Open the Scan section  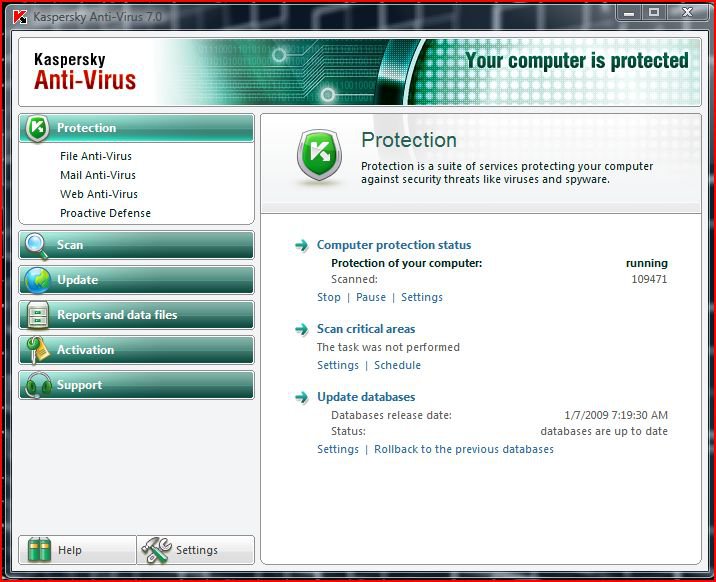[137, 245]
